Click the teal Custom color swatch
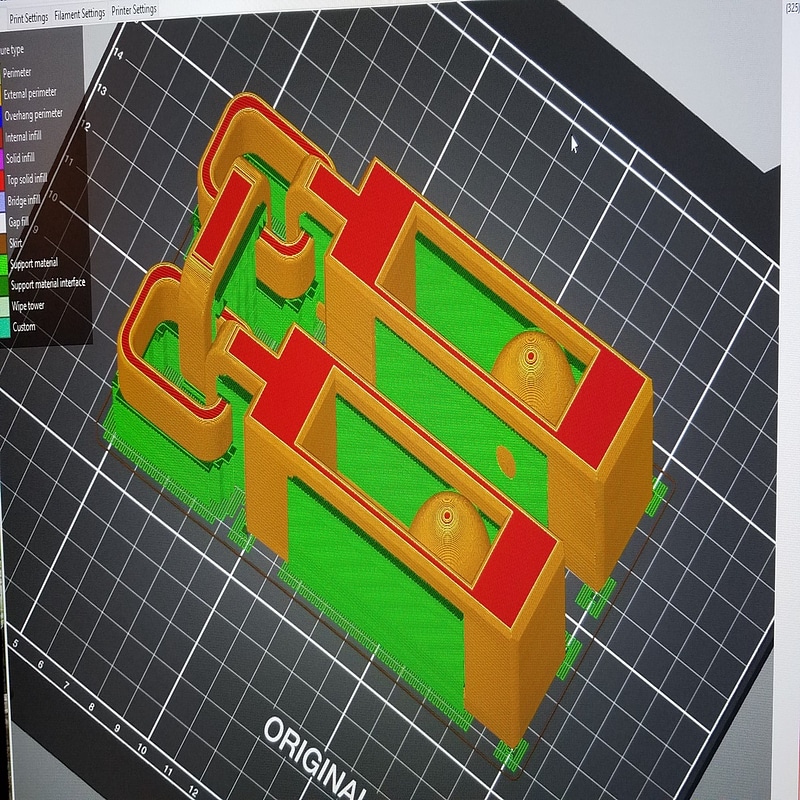This screenshot has width=800, height=800. (x=5, y=329)
